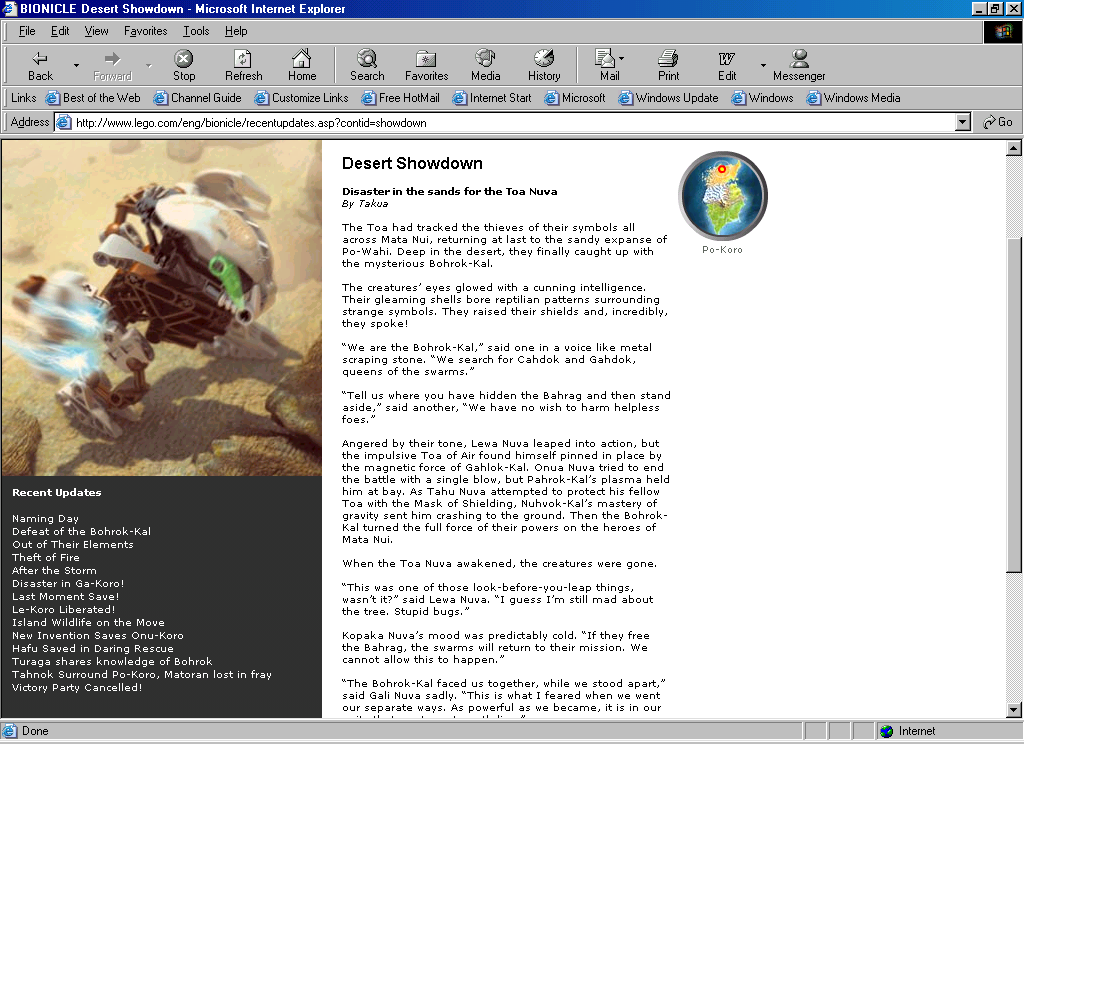Image resolution: width=1100 pixels, height=1000 pixels.
Task: Open the Tools menu
Action: tap(196, 31)
